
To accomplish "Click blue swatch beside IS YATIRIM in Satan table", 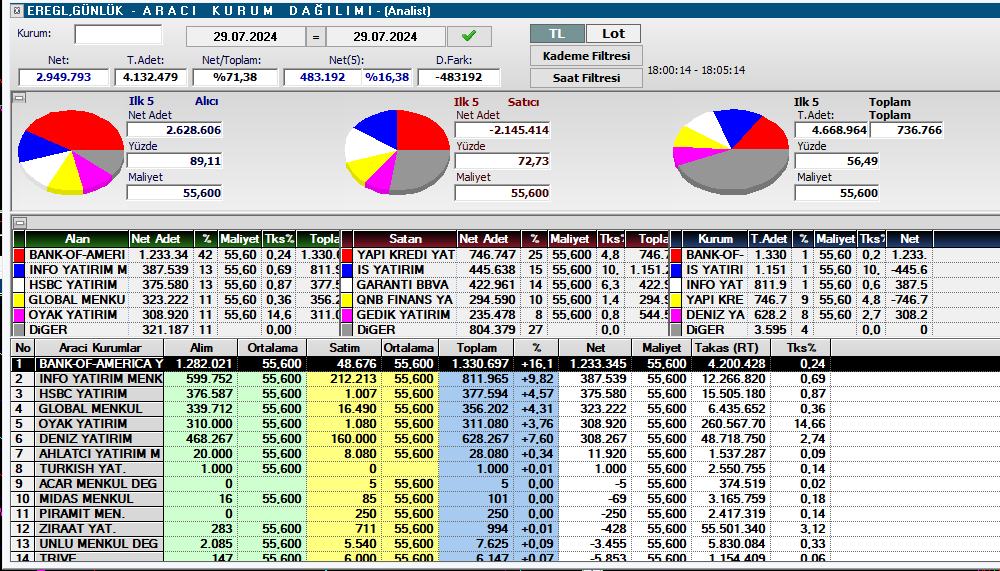I will click(x=347, y=270).
